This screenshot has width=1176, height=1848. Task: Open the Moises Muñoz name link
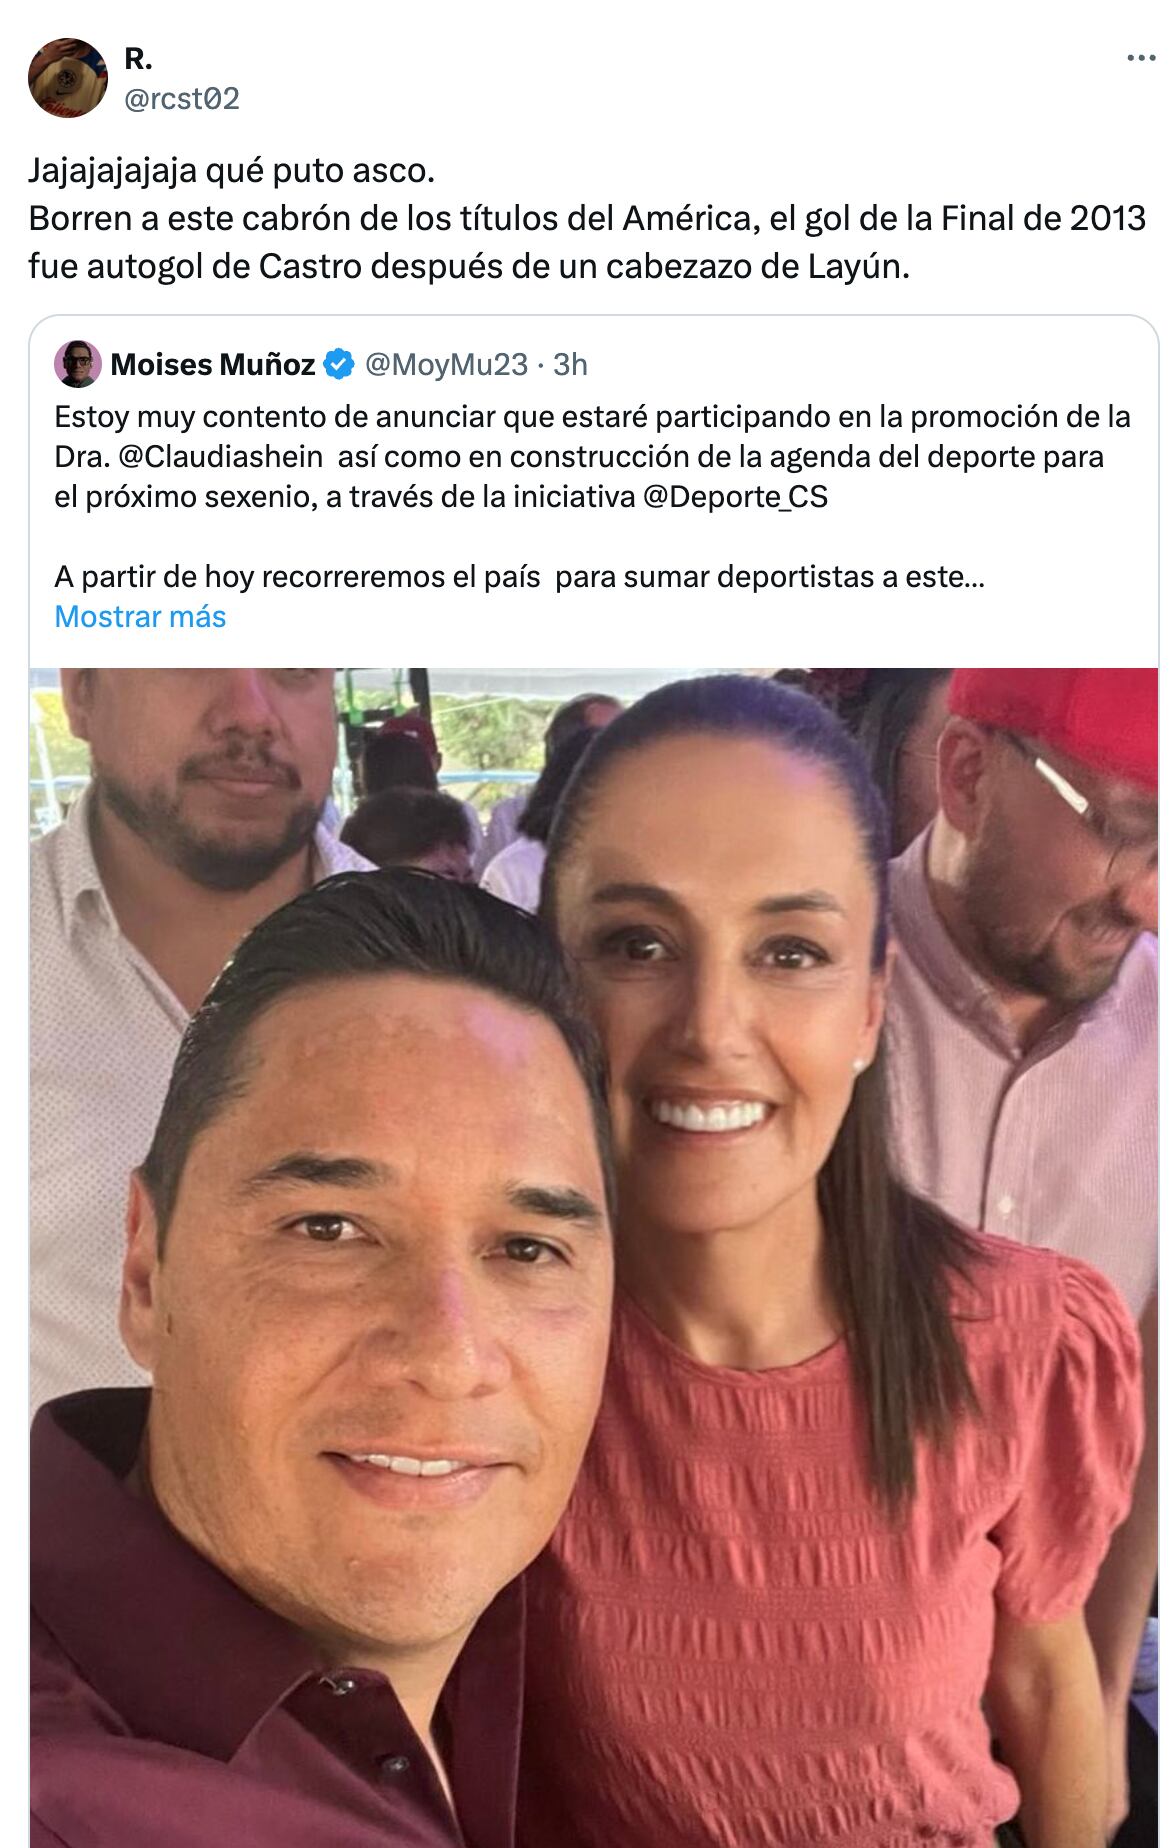point(213,364)
